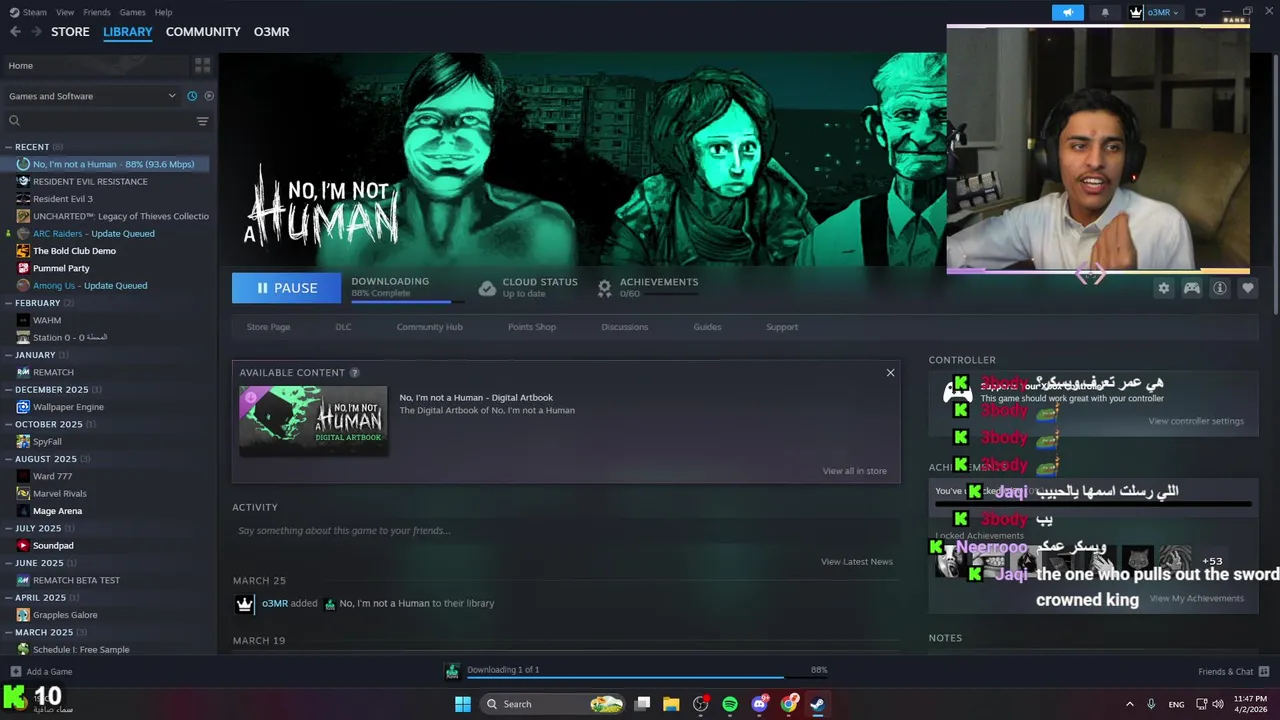
Task: Open the Games menu
Action: click(x=132, y=12)
